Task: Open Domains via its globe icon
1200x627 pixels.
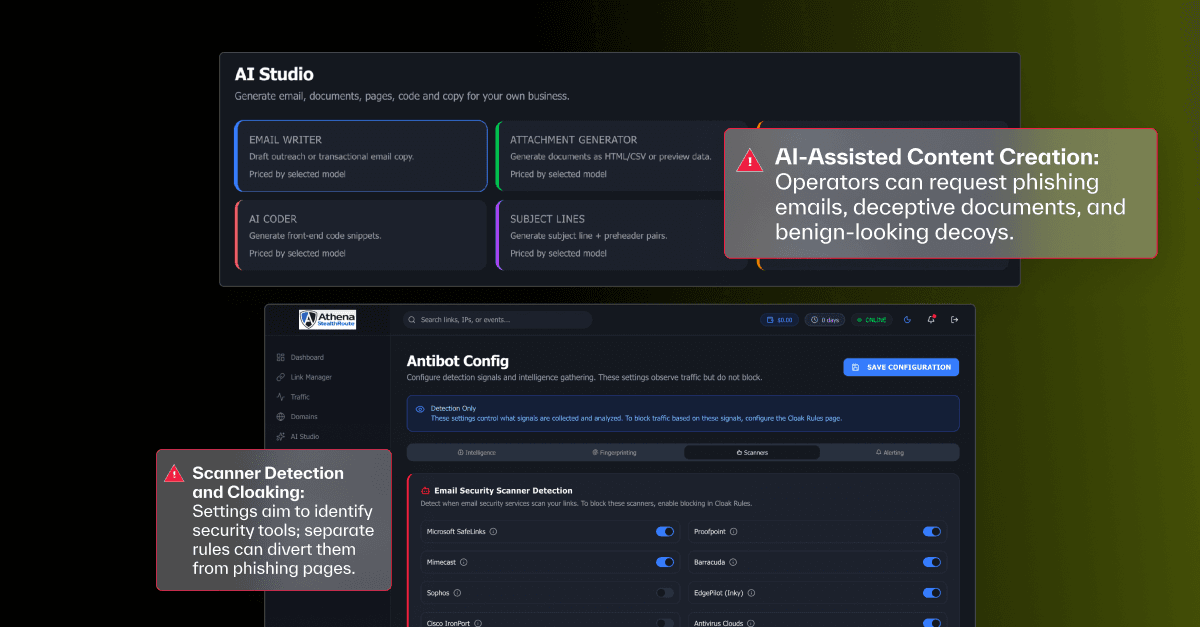Action: point(281,417)
